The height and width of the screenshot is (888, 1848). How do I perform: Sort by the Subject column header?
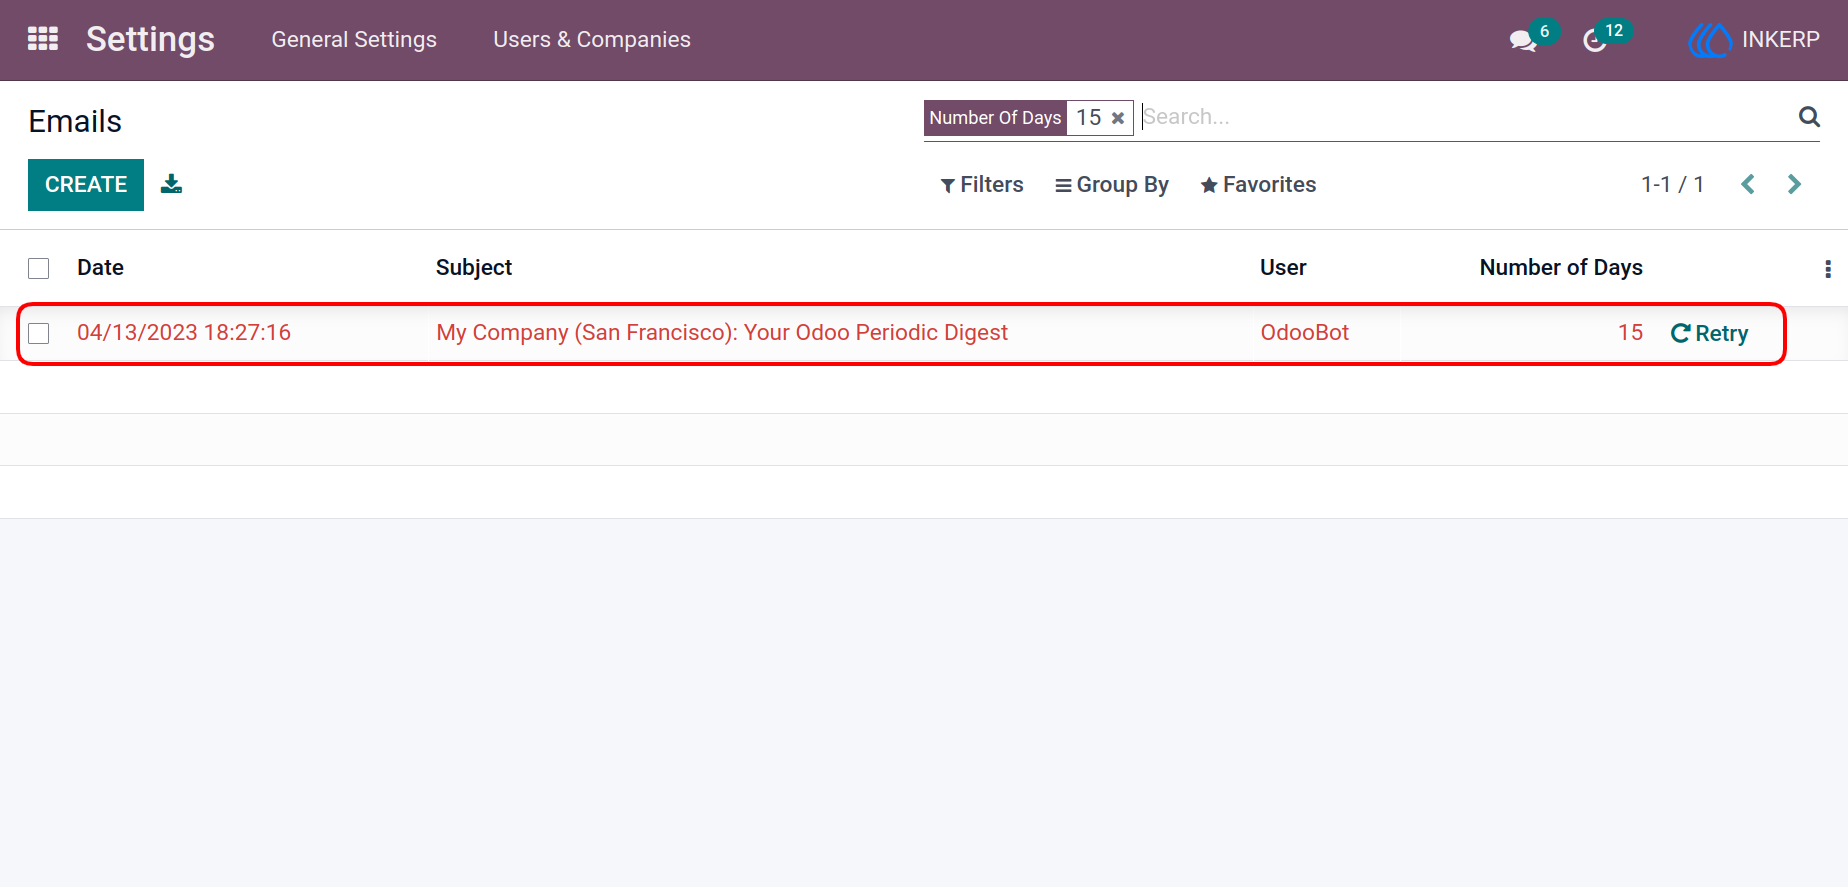[x=474, y=268]
